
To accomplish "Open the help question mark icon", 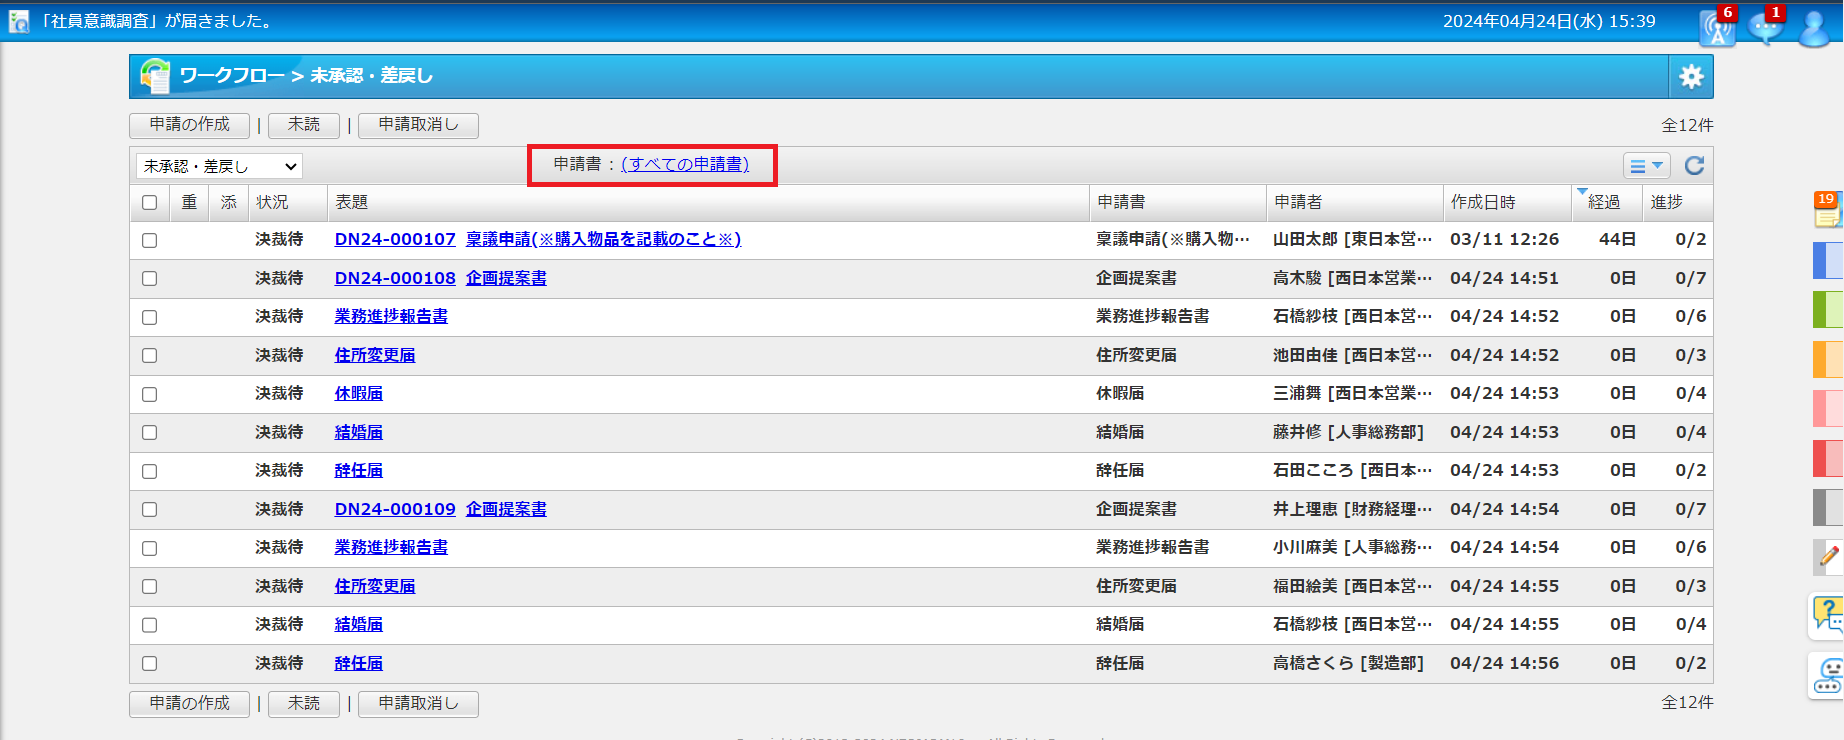I will 1827,615.
